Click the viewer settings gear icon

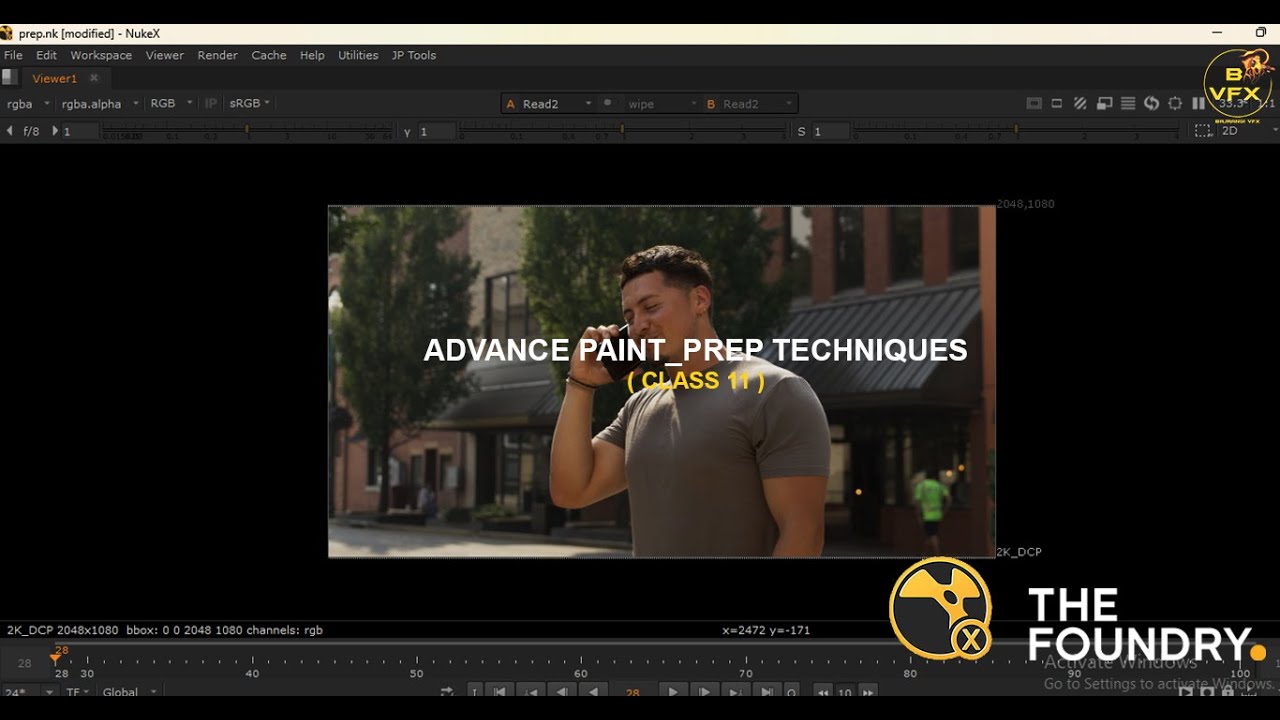[1175, 103]
